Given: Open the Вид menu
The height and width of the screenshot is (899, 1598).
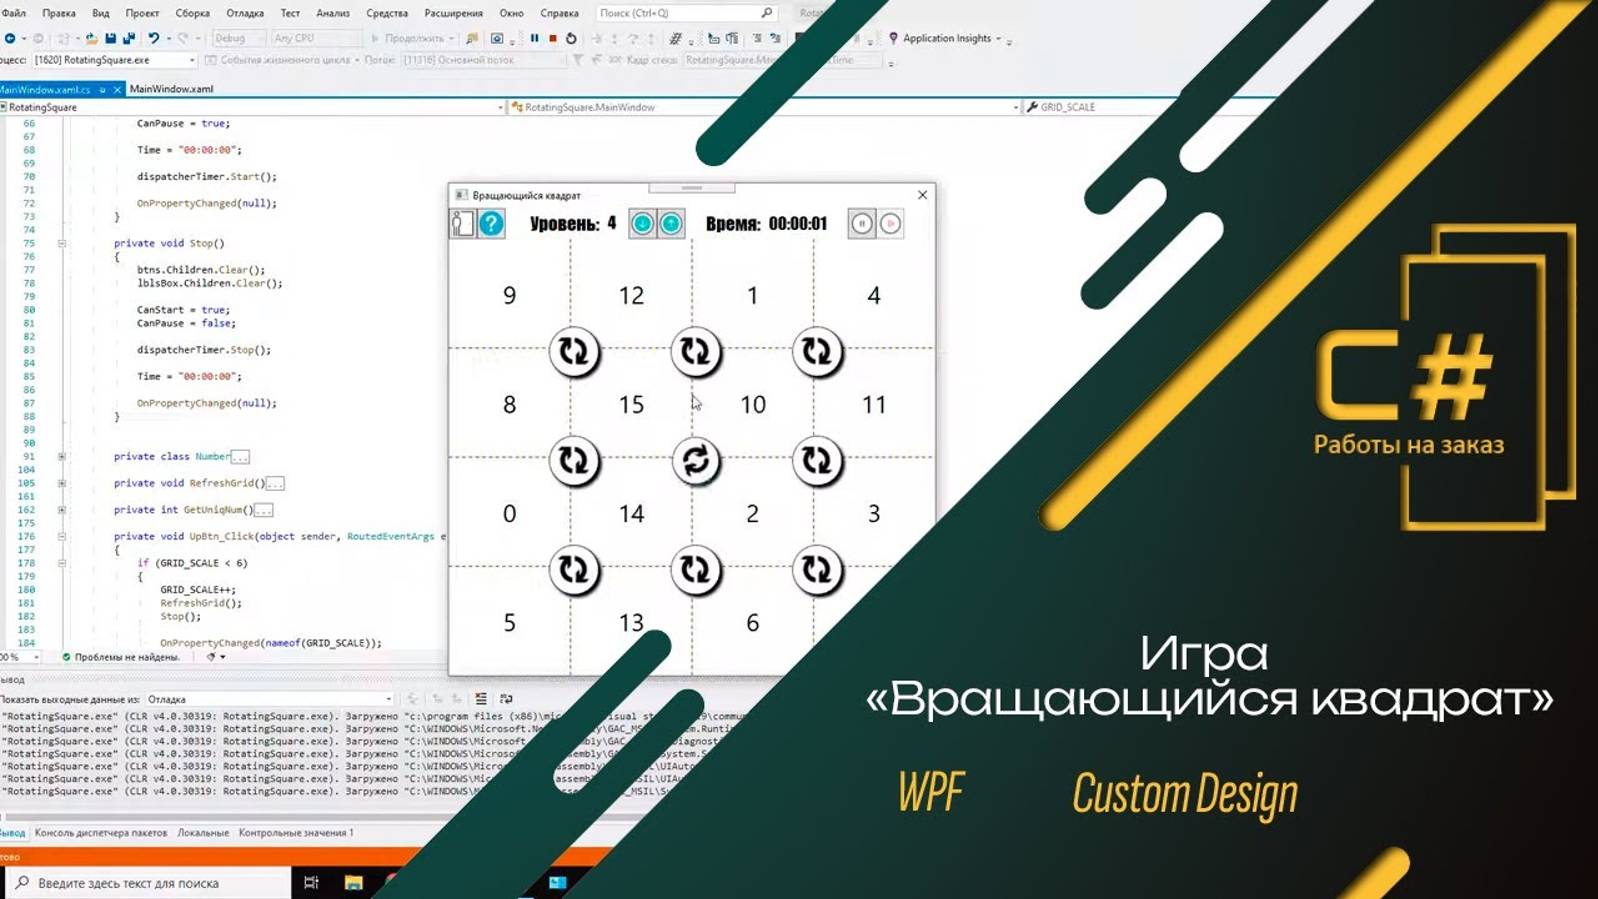Looking at the screenshot, I should pos(101,13).
